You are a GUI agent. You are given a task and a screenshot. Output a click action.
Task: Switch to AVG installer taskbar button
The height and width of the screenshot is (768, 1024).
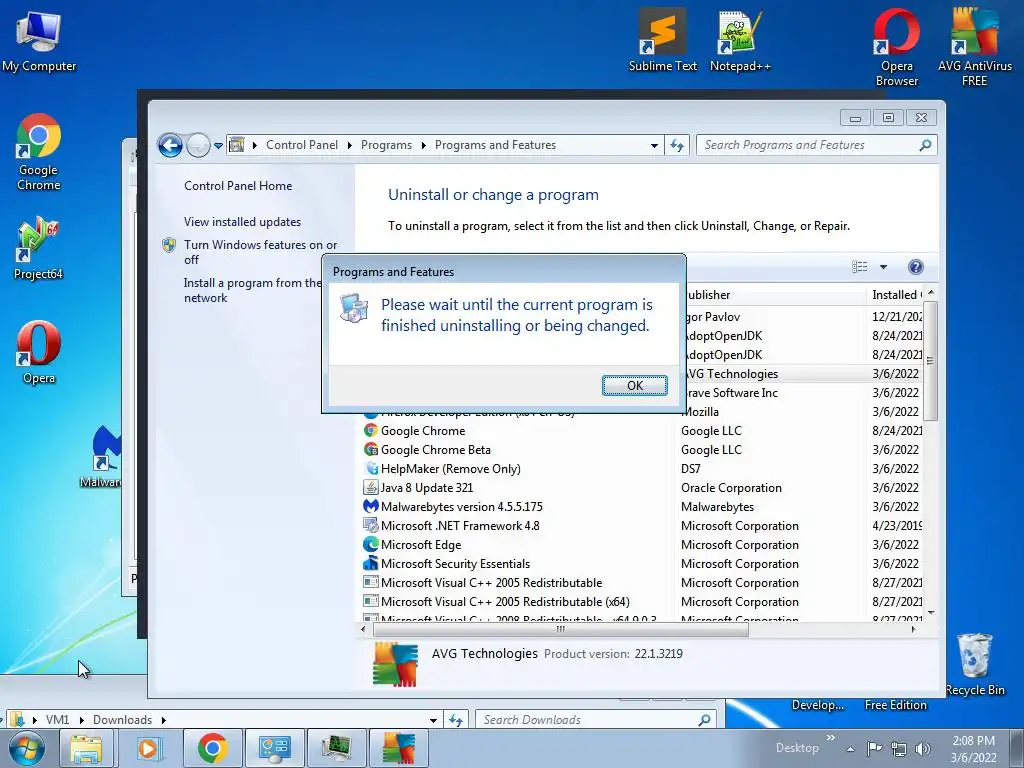point(398,748)
